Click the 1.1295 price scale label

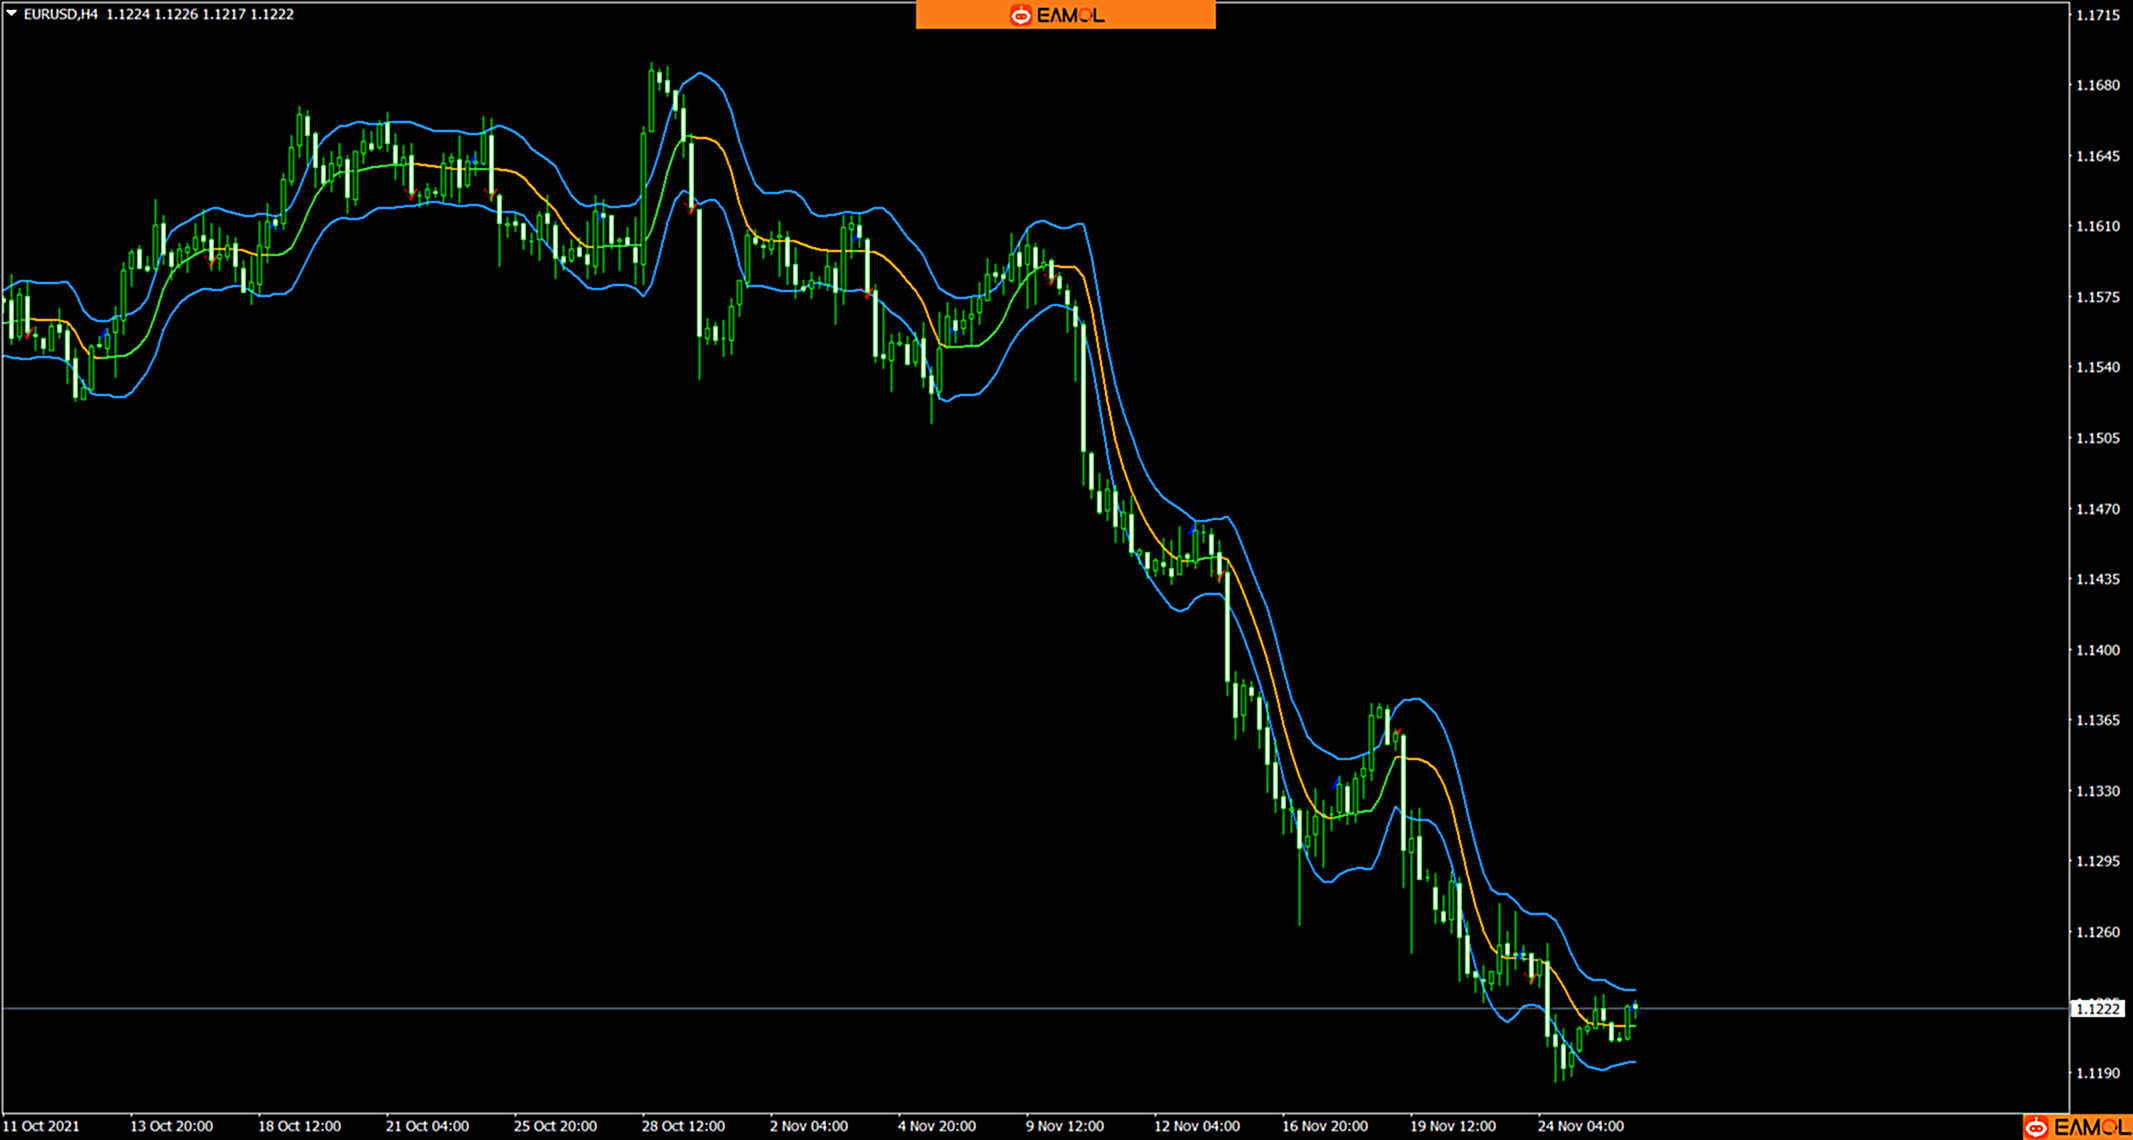pos(2098,861)
